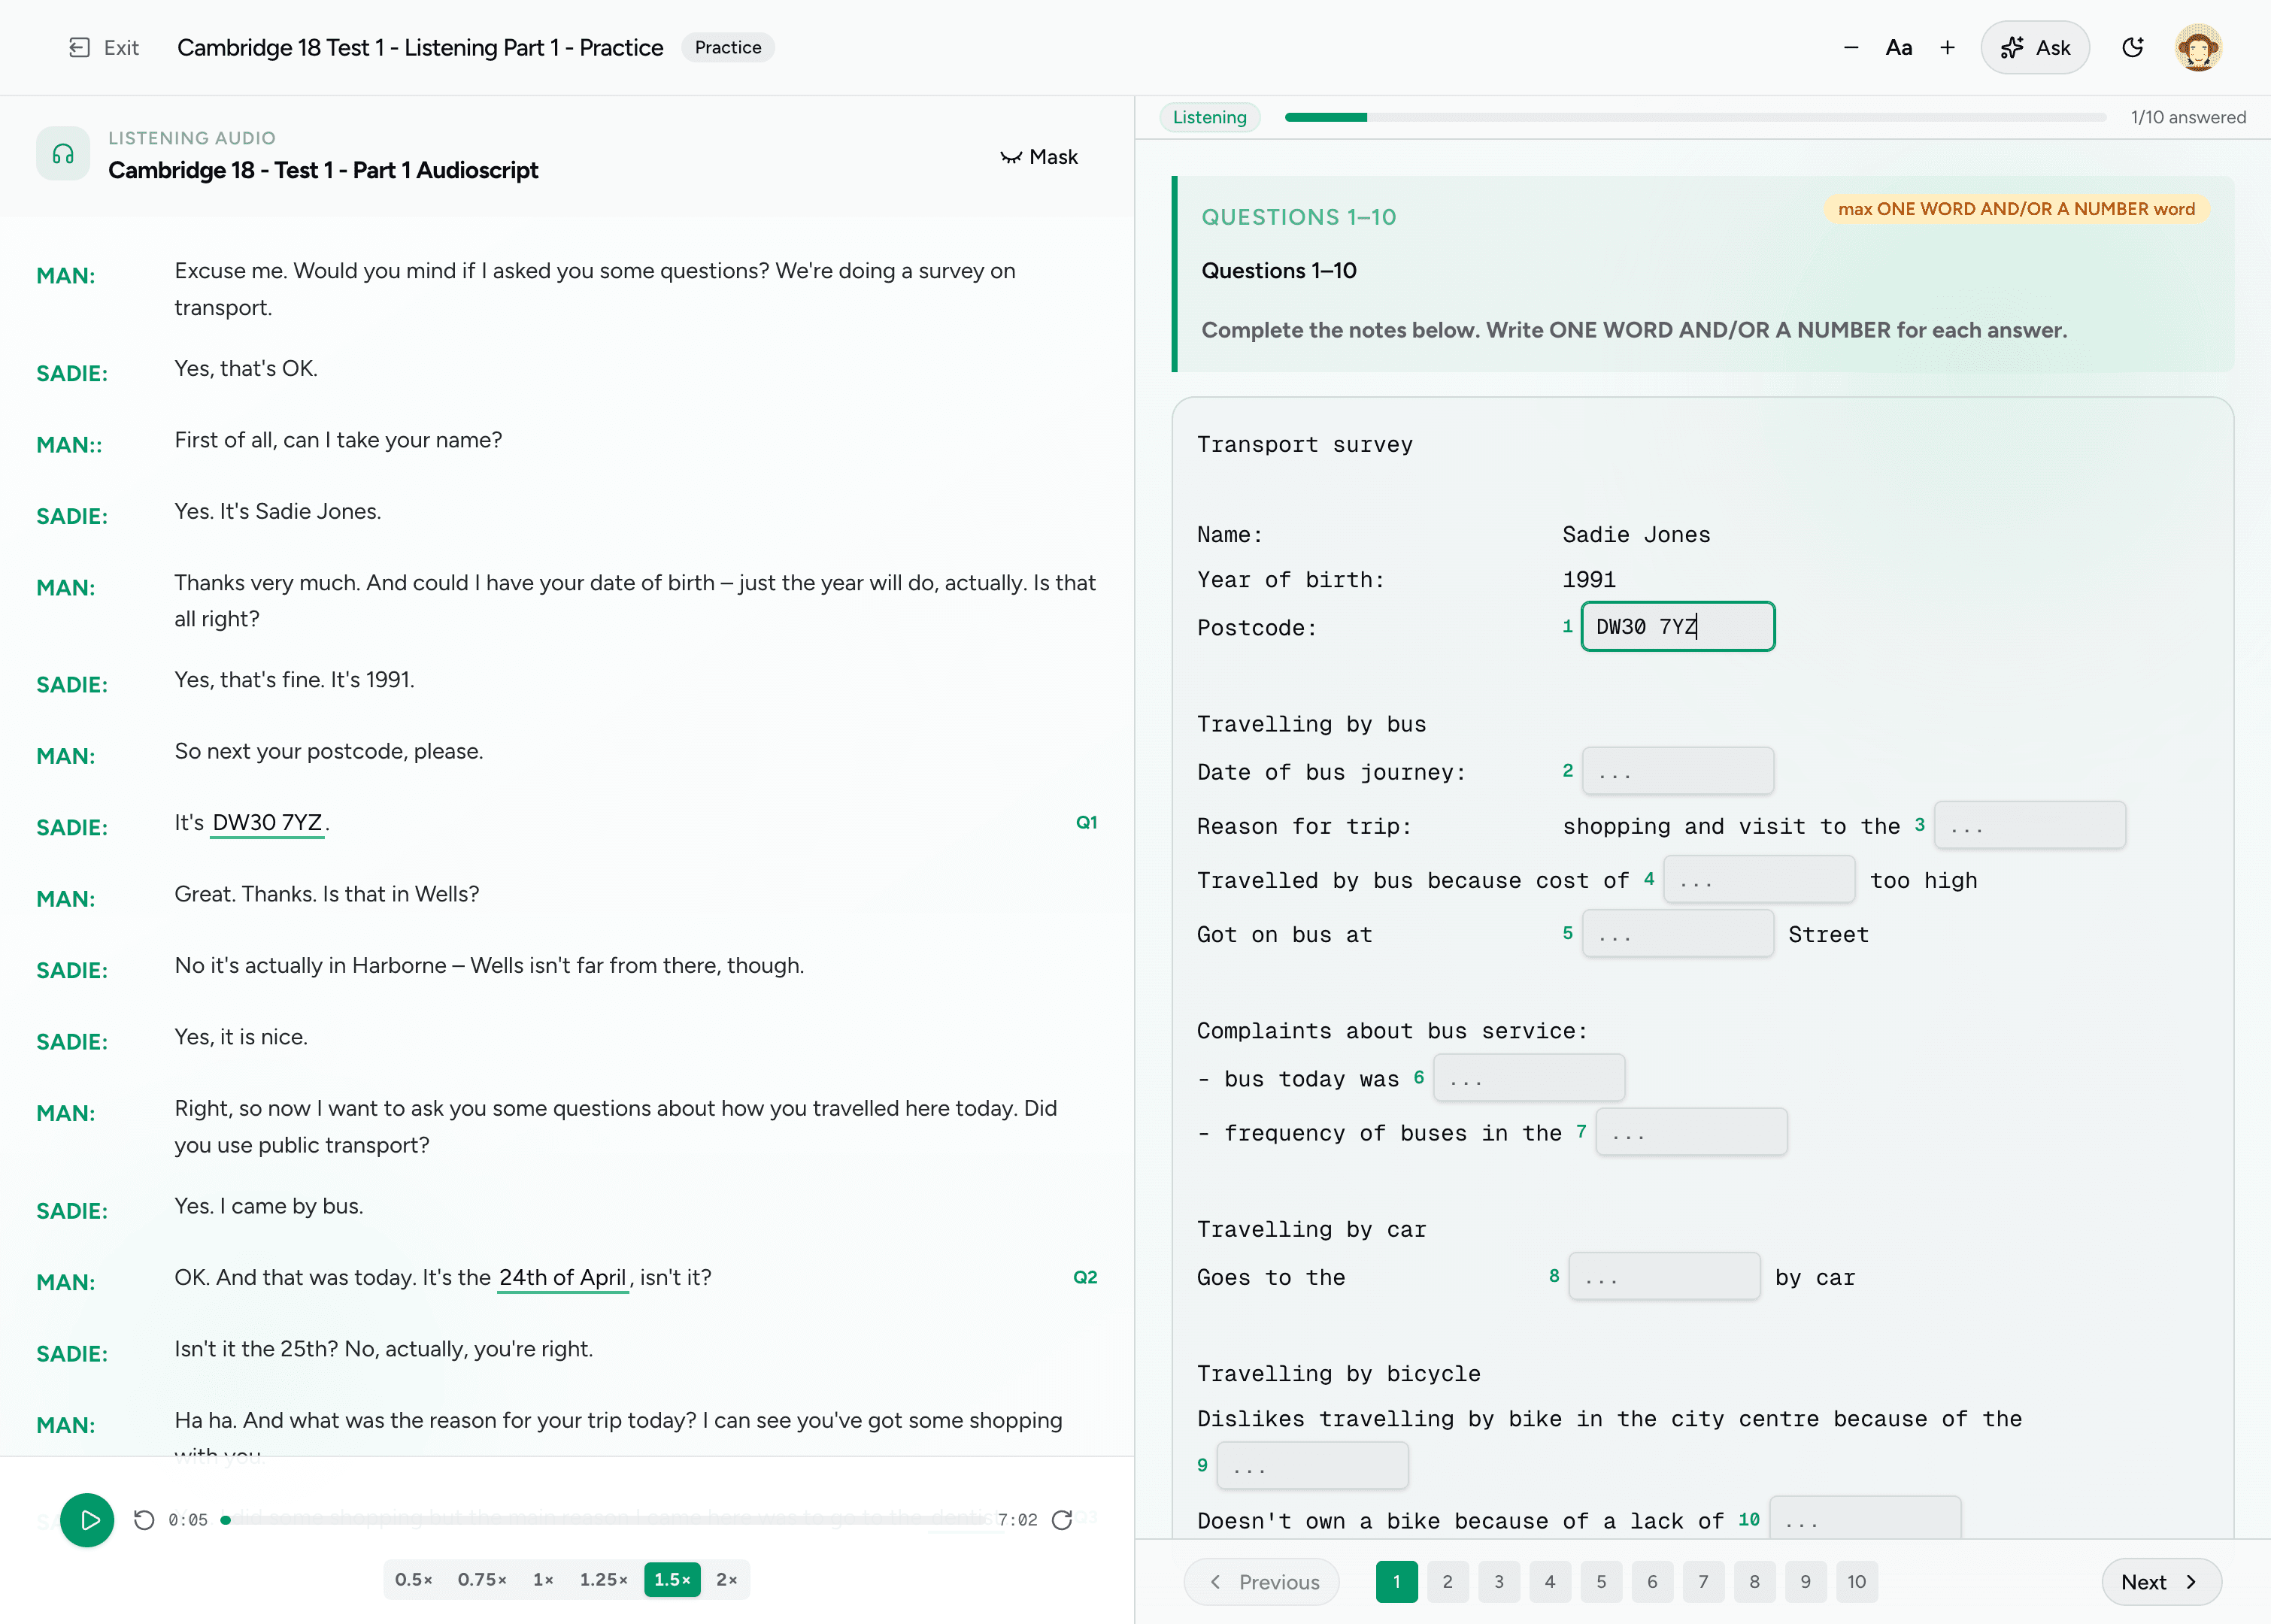The image size is (2271, 1624).
Task: Click the Q1 marker in transcript
Action: pyautogui.click(x=1086, y=823)
